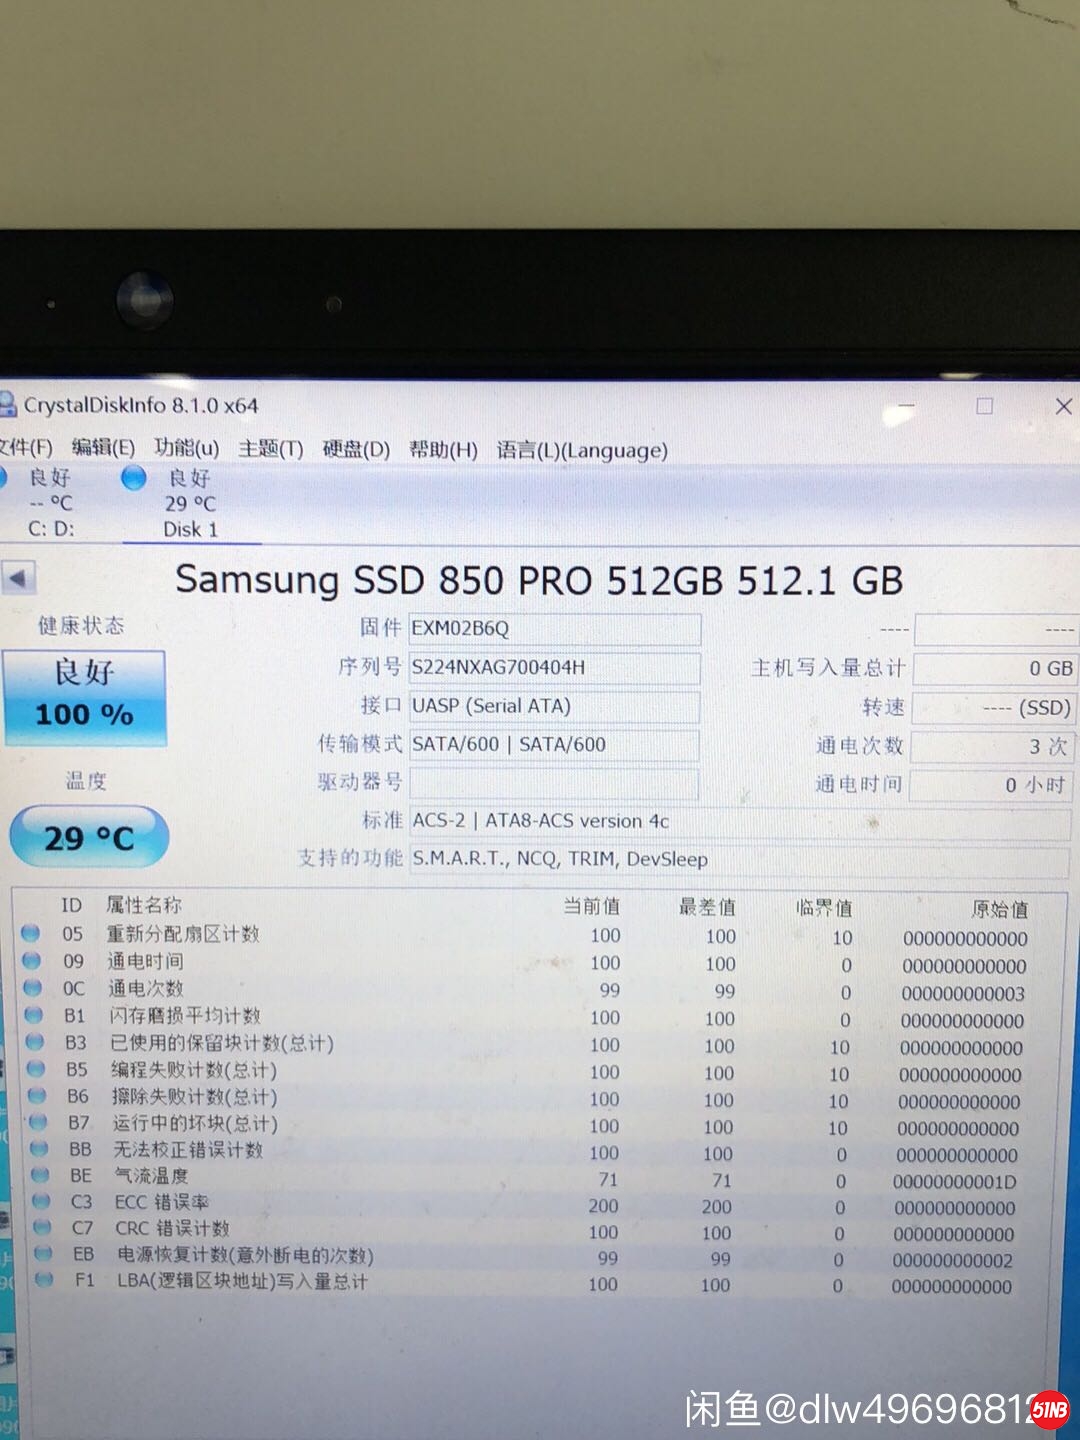Select the 通电时间 attribute name in row 09
The image size is (1080, 1440).
coord(146,961)
